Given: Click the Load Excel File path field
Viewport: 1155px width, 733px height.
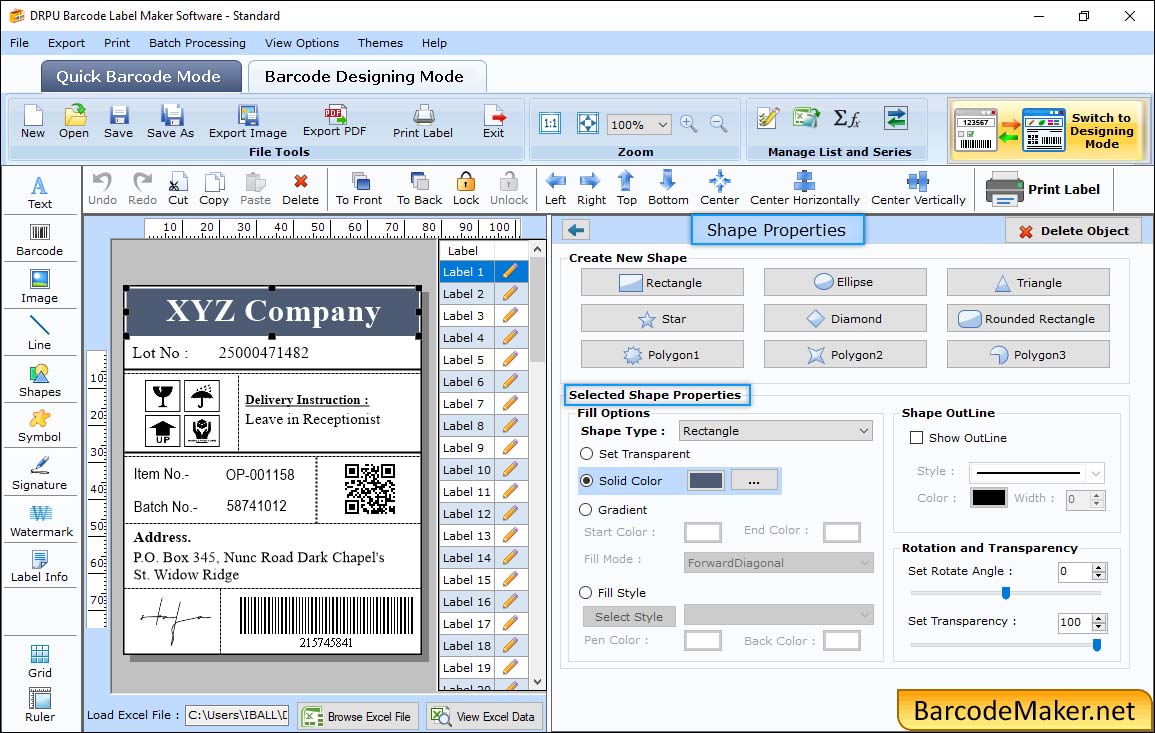Looking at the screenshot, I should (236, 715).
